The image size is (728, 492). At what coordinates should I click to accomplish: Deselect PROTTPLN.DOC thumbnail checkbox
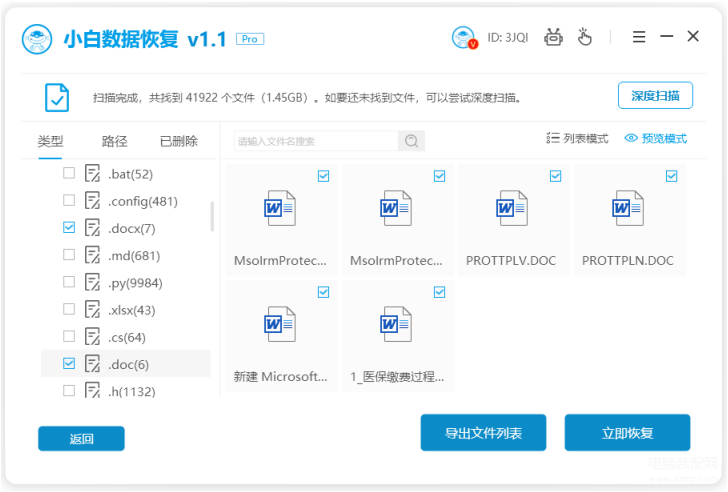tap(671, 176)
